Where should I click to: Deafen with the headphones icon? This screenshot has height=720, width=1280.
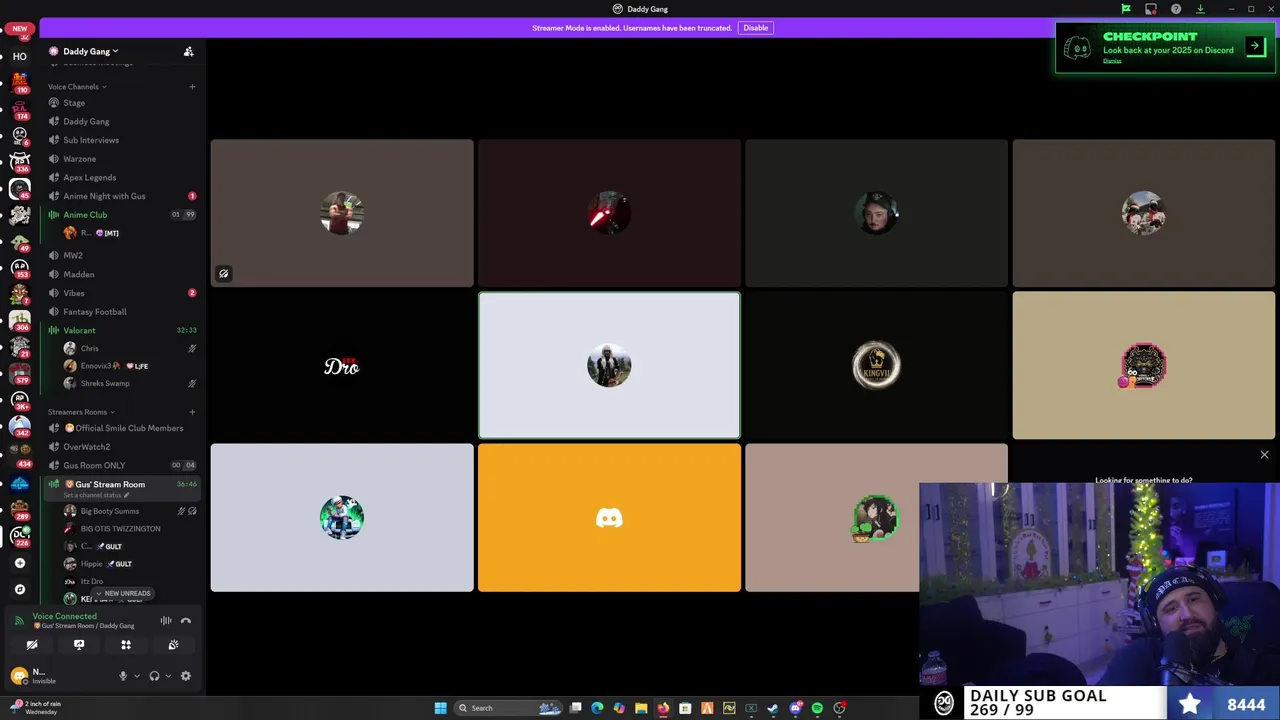pyautogui.click(x=154, y=676)
